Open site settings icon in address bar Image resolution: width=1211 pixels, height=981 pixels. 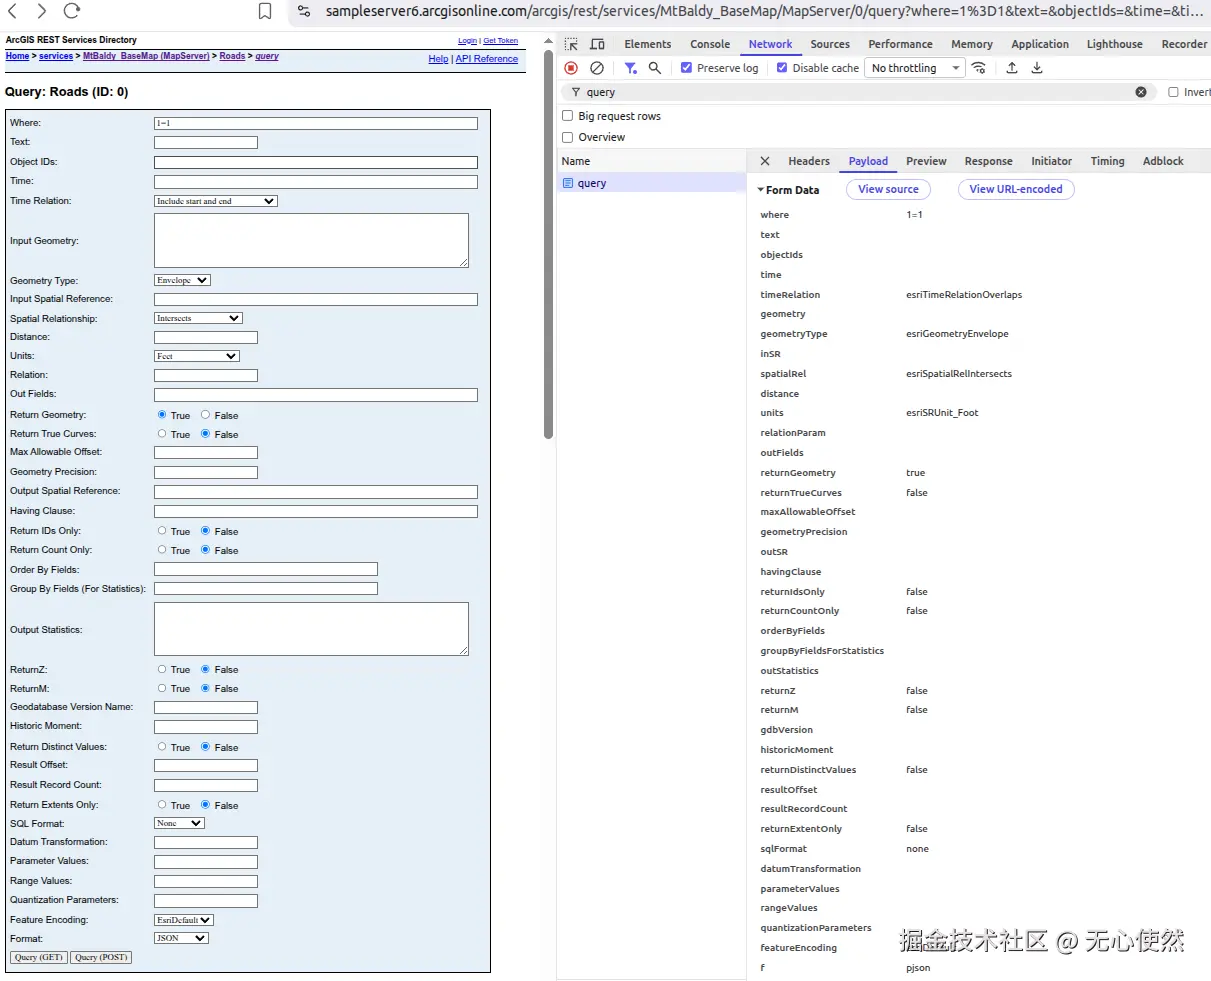tap(304, 11)
